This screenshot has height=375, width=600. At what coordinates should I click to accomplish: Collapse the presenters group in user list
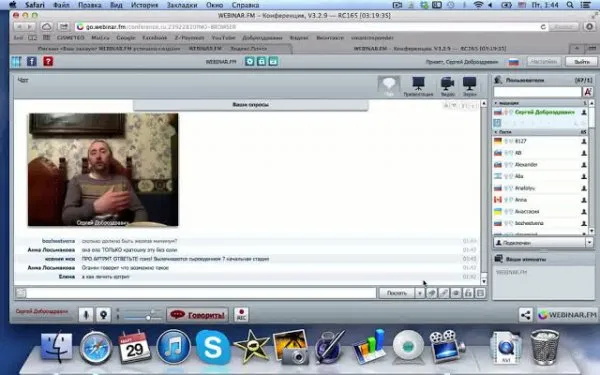tap(496, 103)
